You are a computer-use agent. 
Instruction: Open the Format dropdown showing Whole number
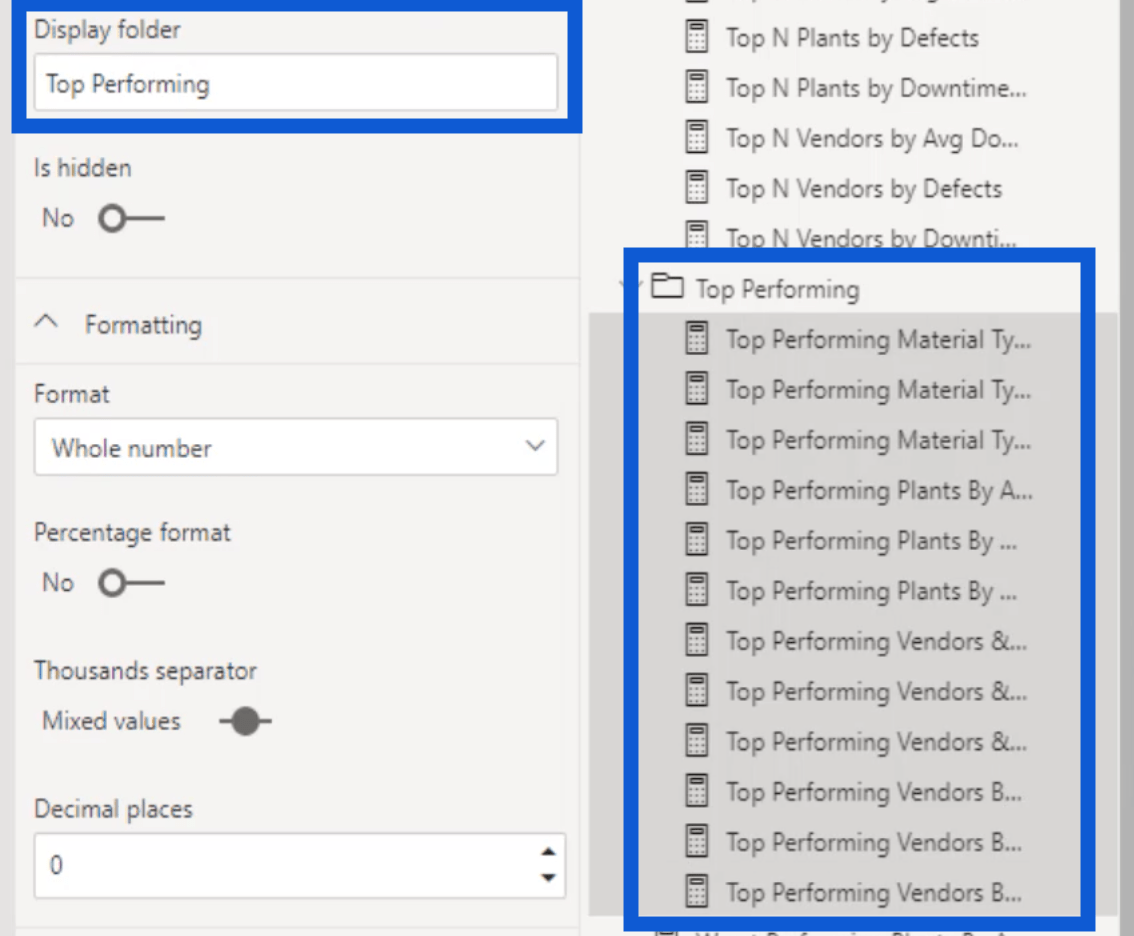tap(296, 447)
